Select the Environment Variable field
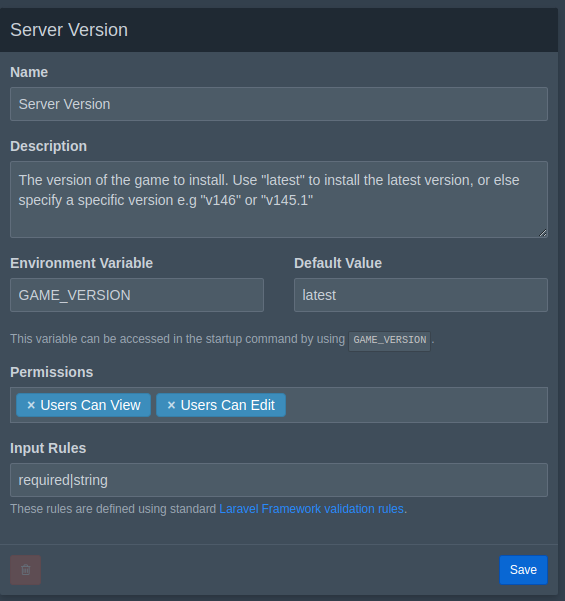 pyautogui.click(x=137, y=295)
